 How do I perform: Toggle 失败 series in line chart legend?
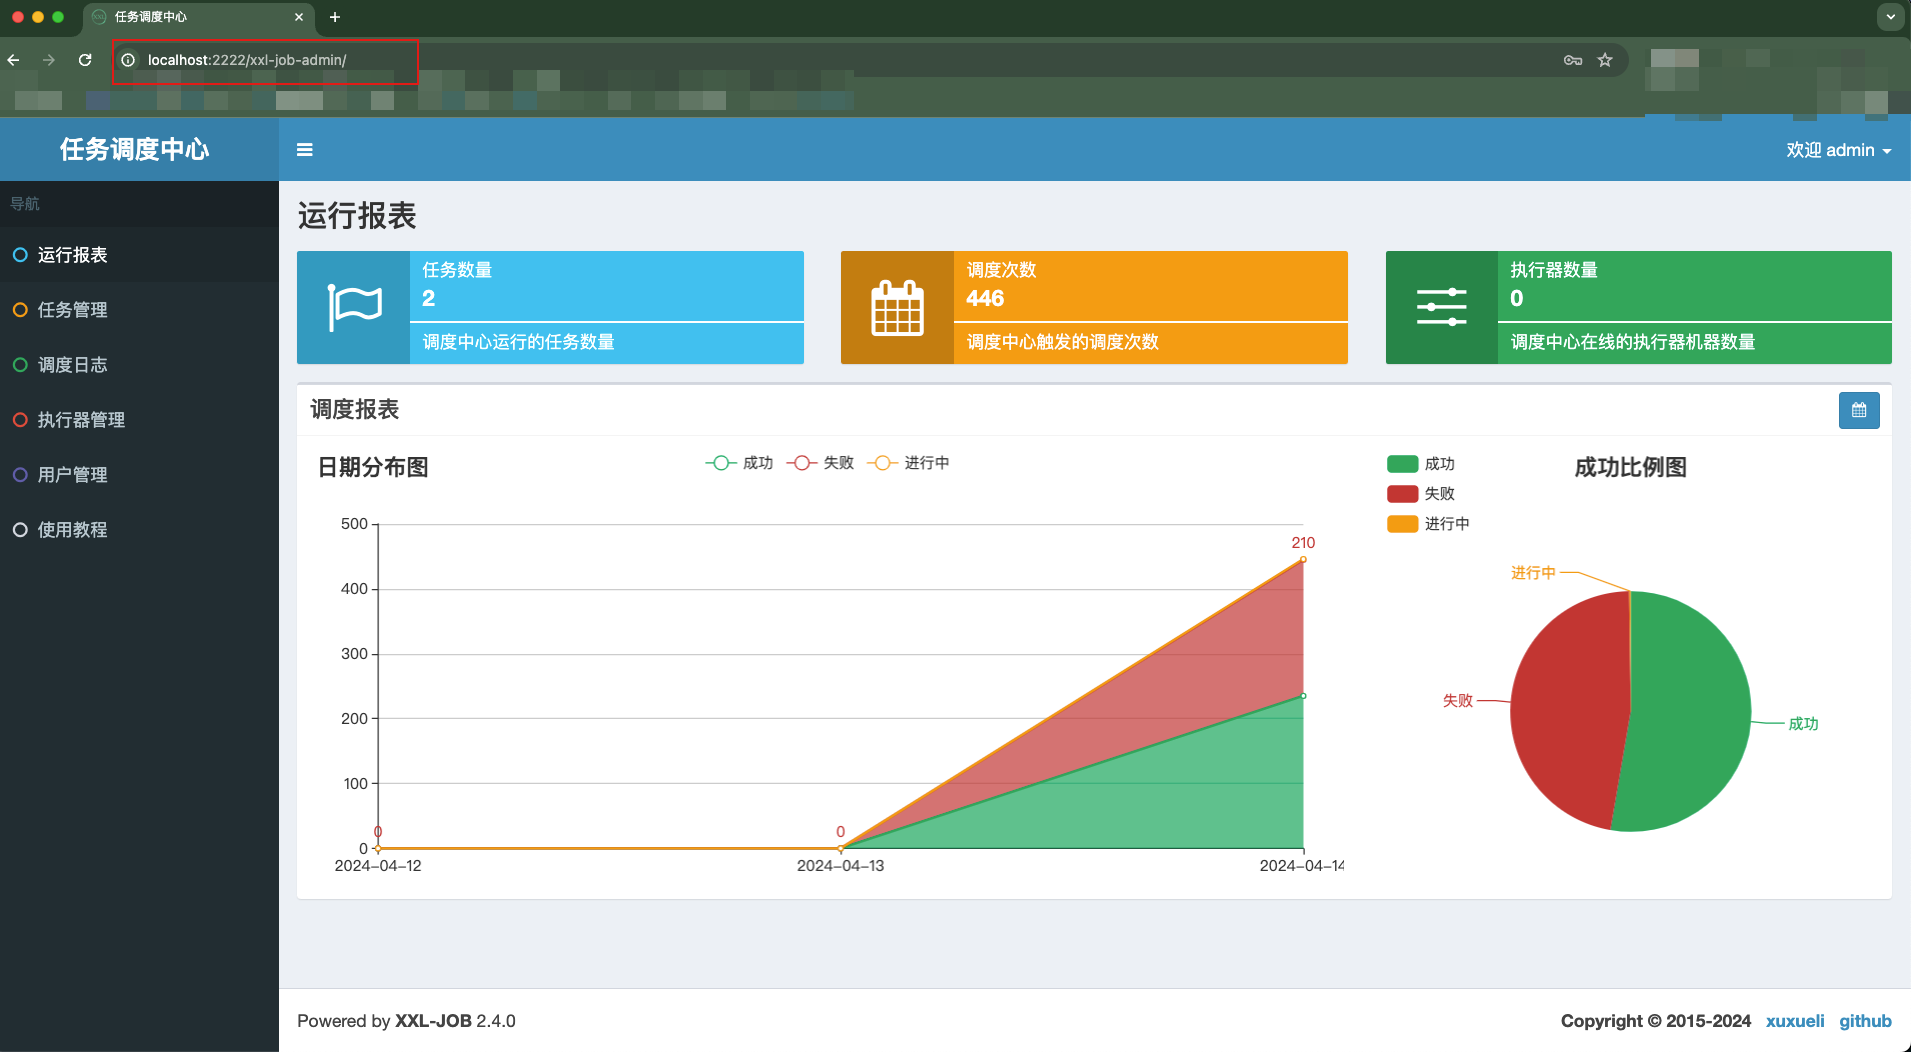[x=820, y=463]
